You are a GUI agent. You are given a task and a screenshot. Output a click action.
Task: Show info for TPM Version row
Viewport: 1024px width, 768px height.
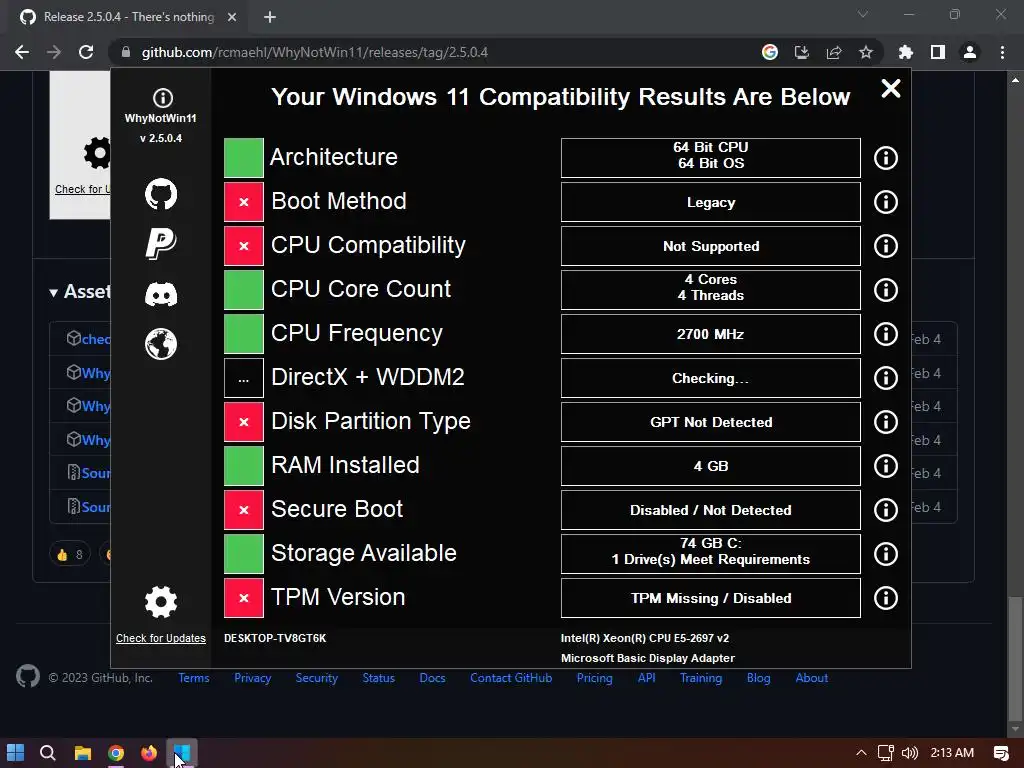tap(886, 598)
